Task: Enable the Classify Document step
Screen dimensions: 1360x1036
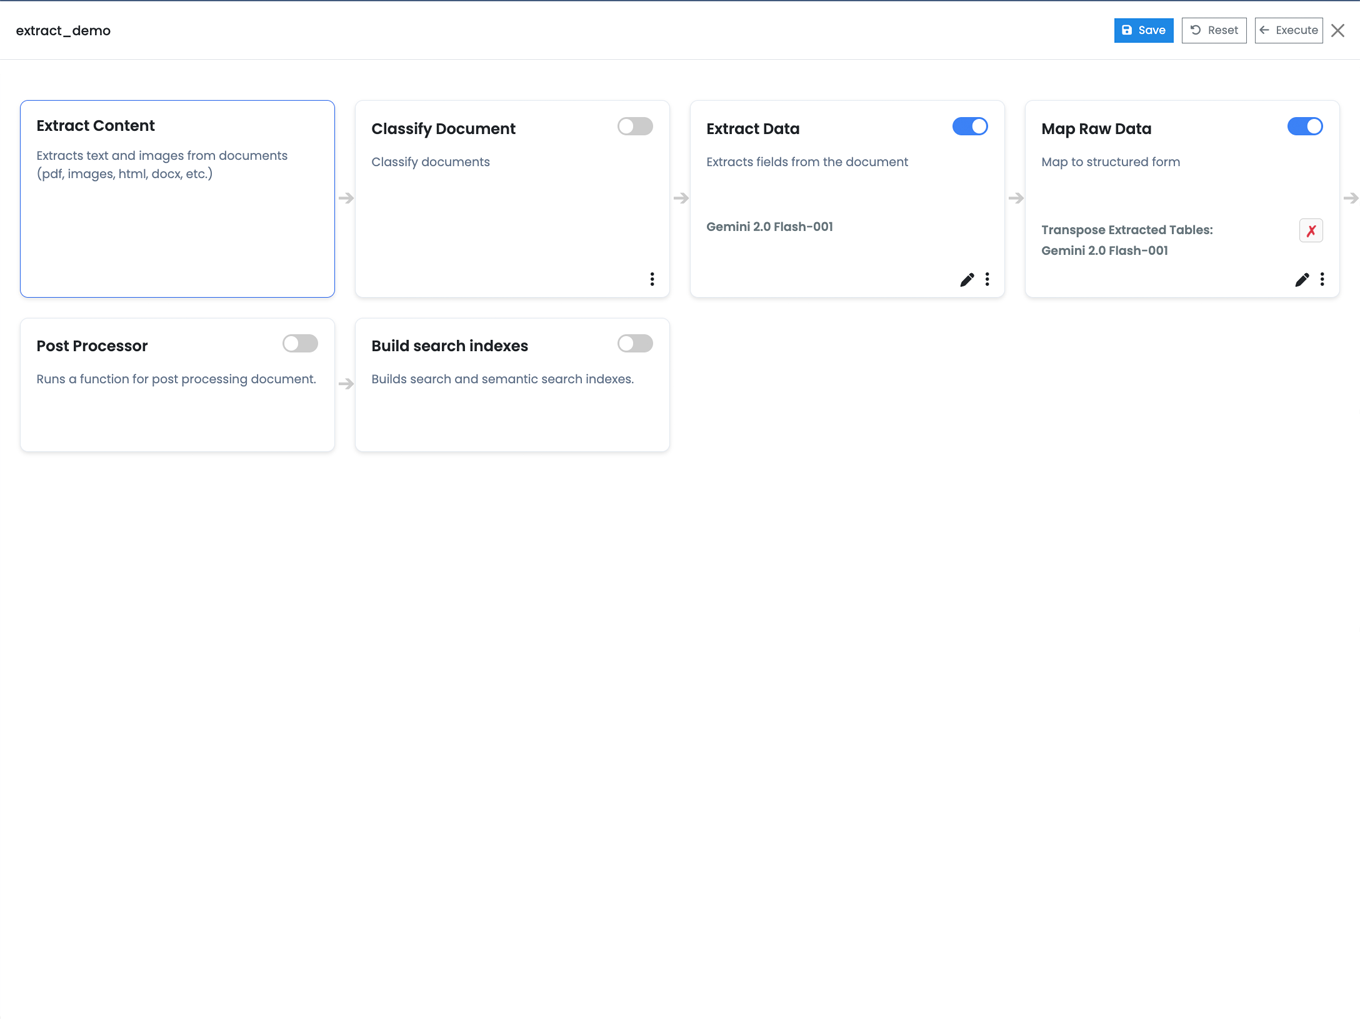Action: point(634,126)
